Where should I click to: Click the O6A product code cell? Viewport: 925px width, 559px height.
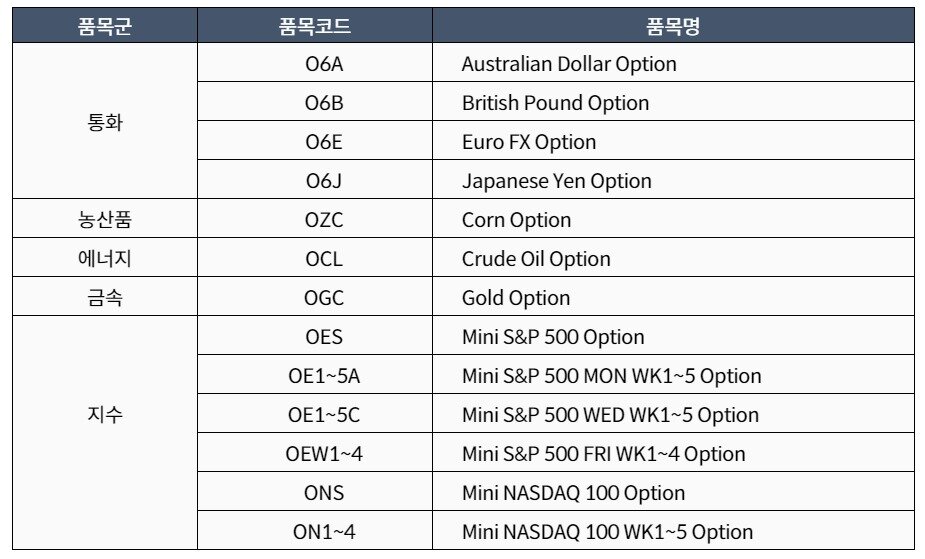coord(323,64)
